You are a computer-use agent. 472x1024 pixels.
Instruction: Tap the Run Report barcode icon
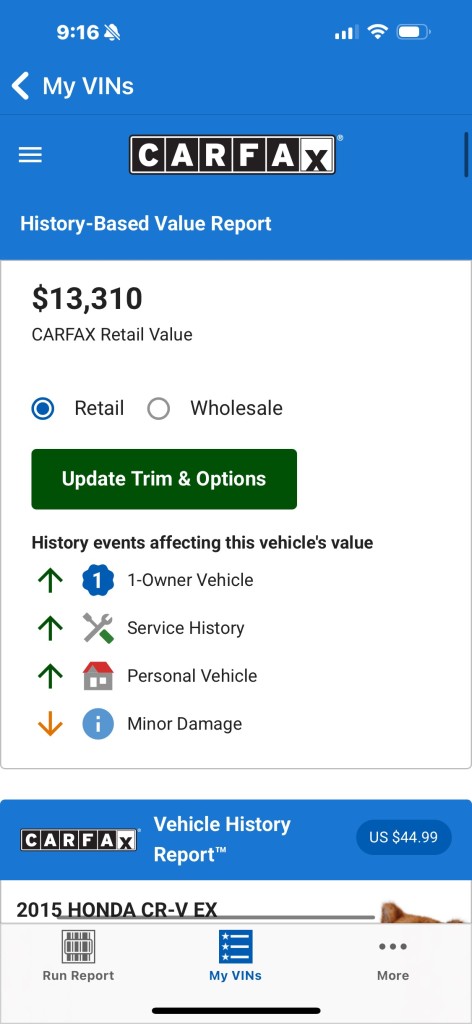pyautogui.click(x=78, y=946)
